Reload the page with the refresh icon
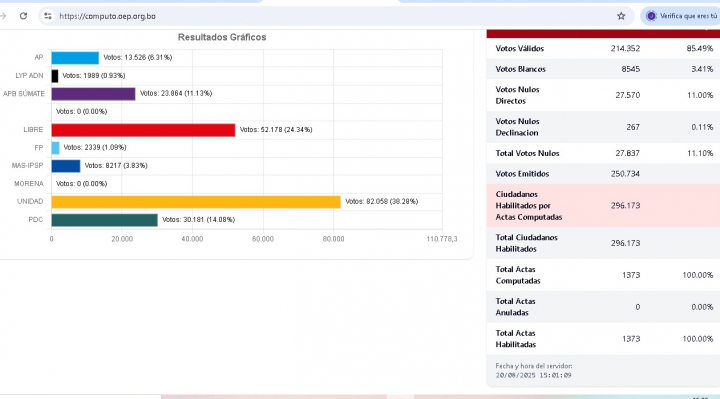Viewport: 720px width, 399px height. (23, 16)
